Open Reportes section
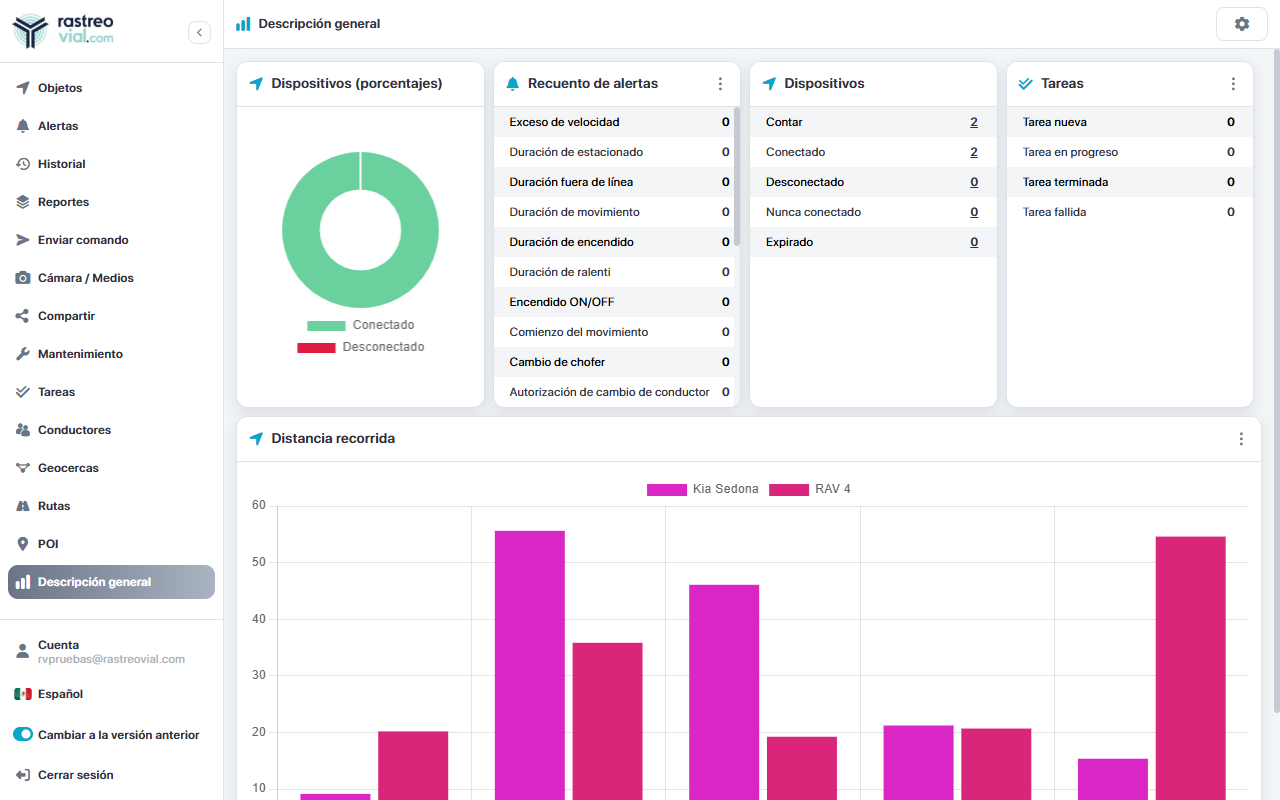Screen dimensions: 1280x800 111,202
